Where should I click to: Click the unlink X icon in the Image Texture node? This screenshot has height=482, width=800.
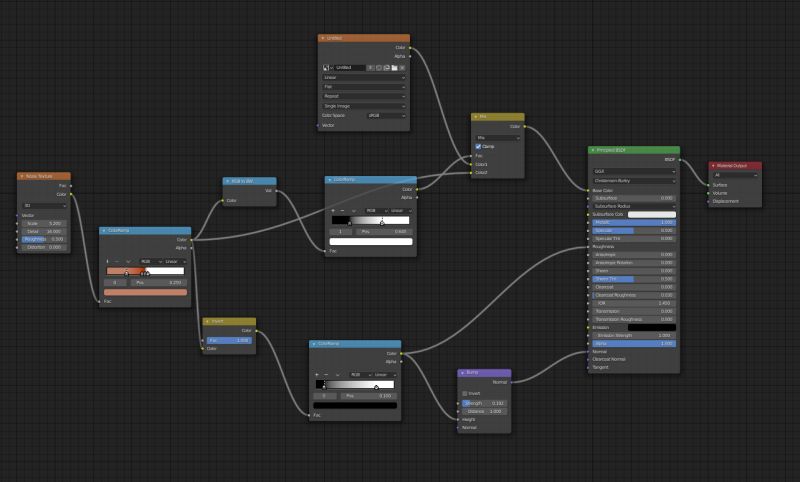coord(402,67)
